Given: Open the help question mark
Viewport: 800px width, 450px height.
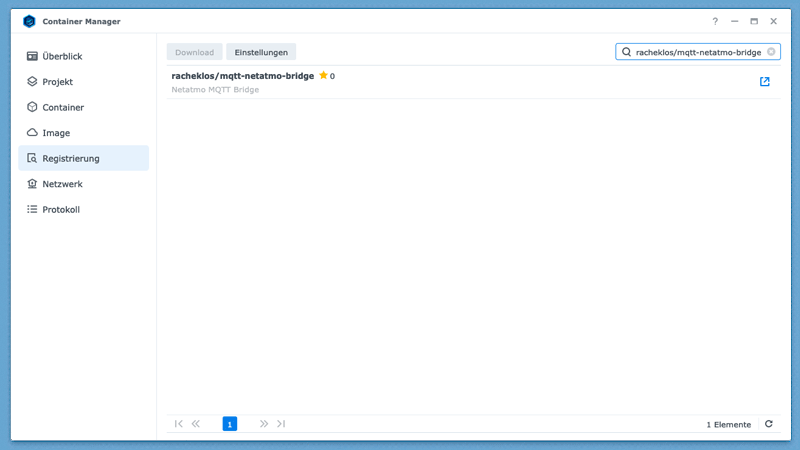Looking at the screenshot, I should [x=715, y=21].
